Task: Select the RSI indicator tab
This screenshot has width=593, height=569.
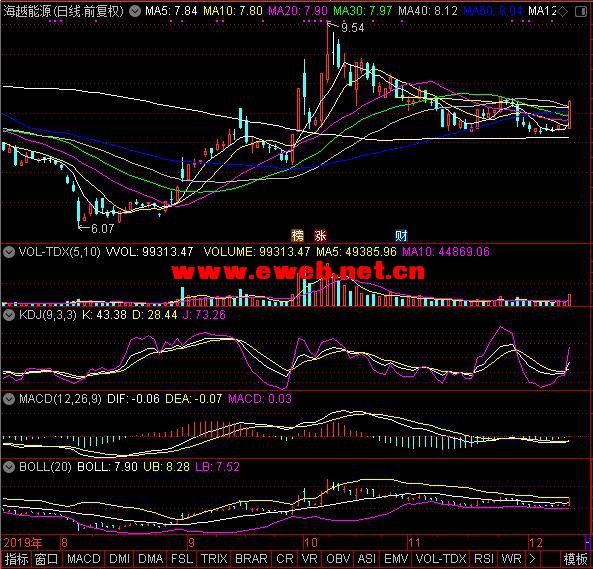Action: coord(484,559)
